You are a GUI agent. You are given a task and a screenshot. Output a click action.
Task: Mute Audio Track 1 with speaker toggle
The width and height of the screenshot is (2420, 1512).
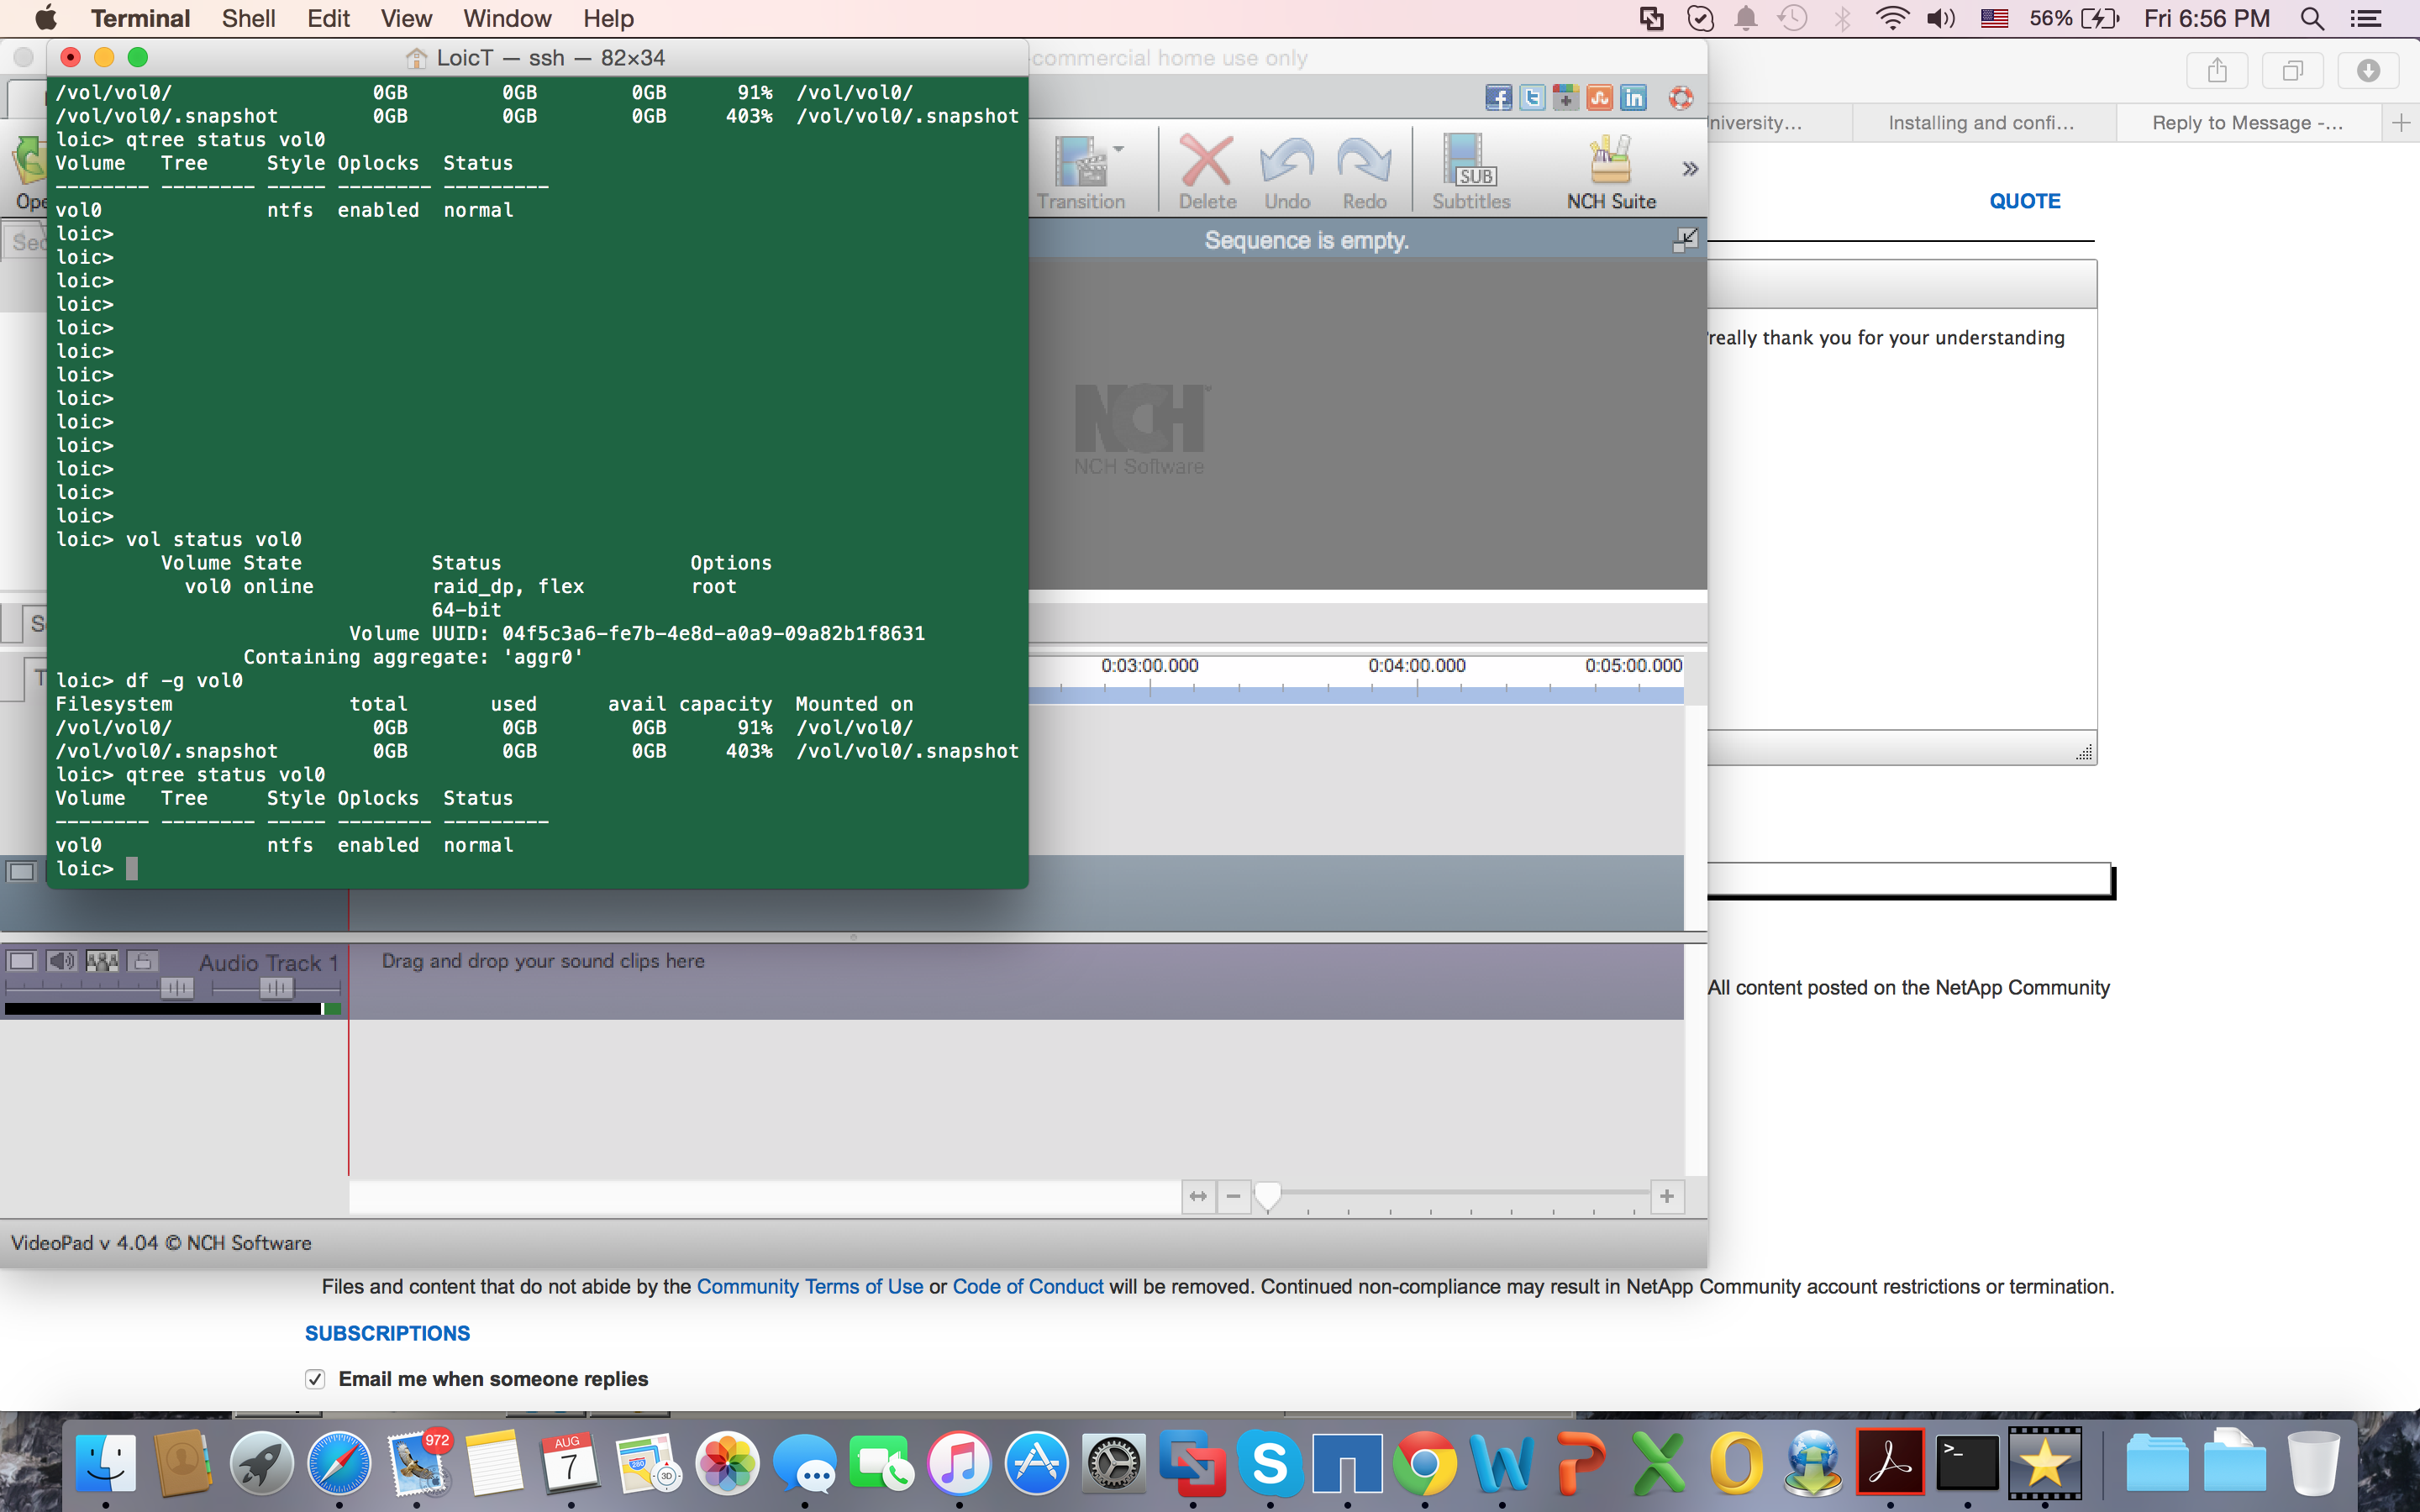pos(61,961)
